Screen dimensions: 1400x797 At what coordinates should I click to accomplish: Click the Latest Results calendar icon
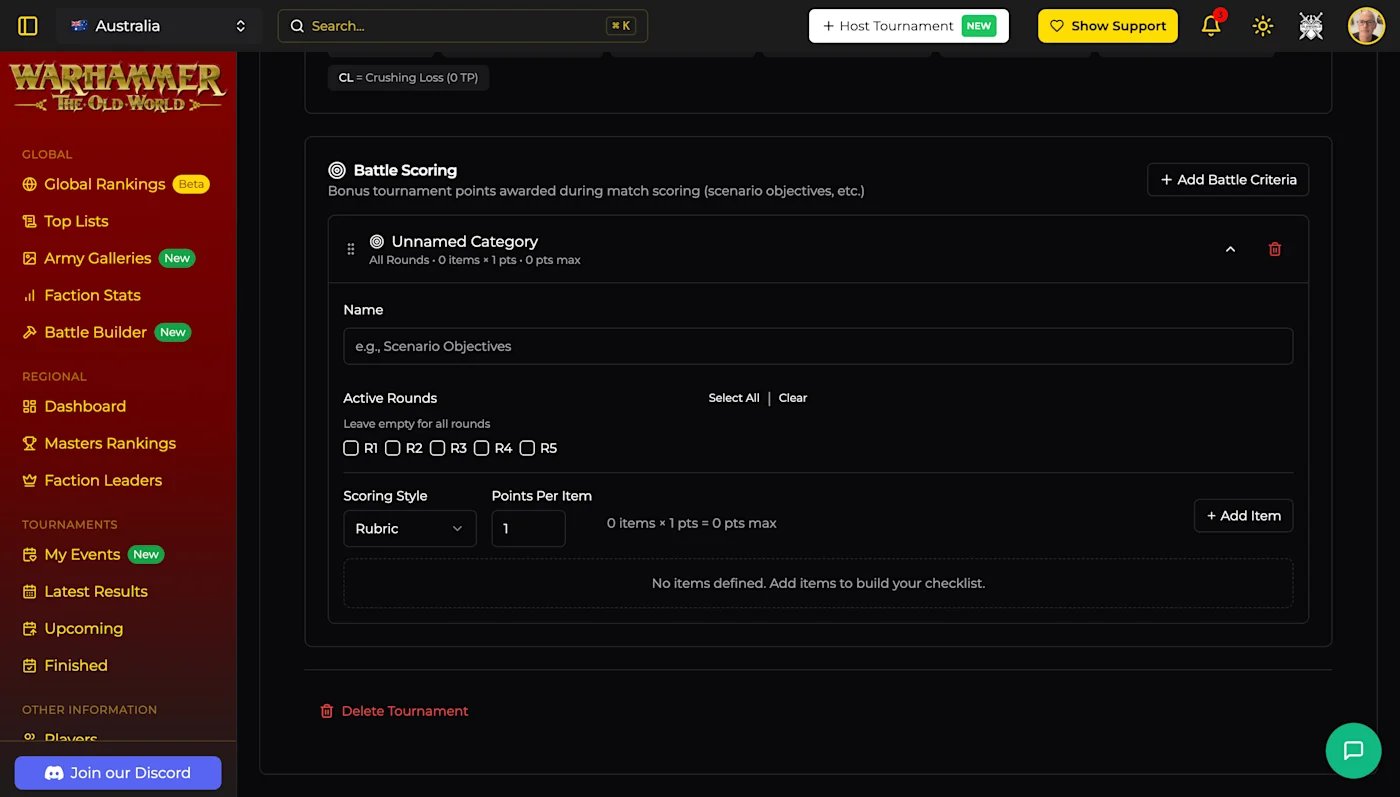pos(30,591)
